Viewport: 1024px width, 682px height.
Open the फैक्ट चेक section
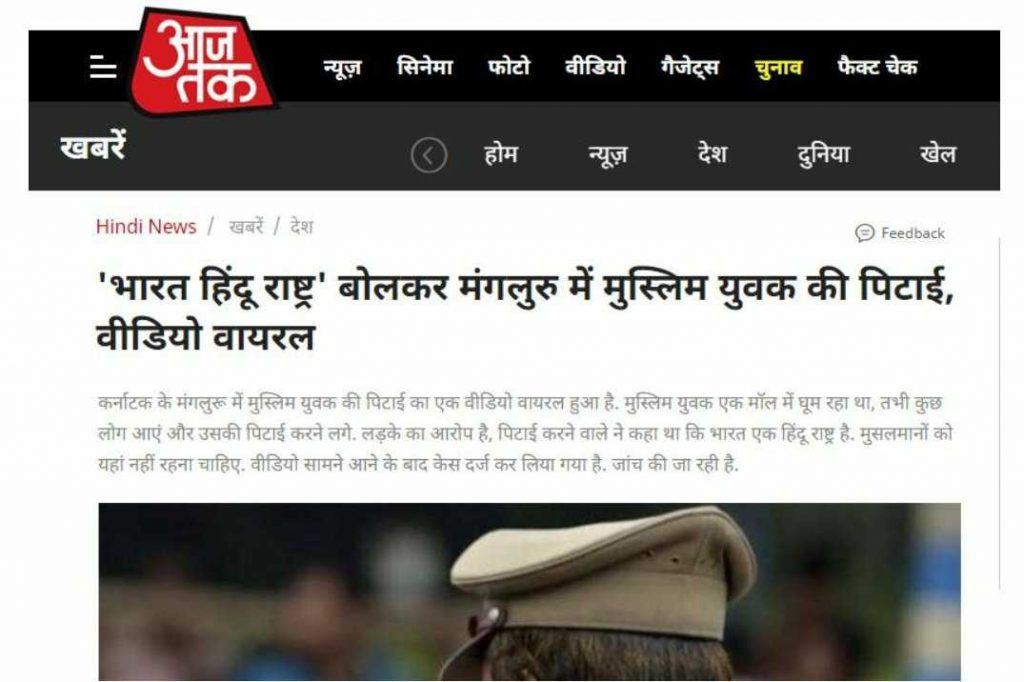pos(877,66)
